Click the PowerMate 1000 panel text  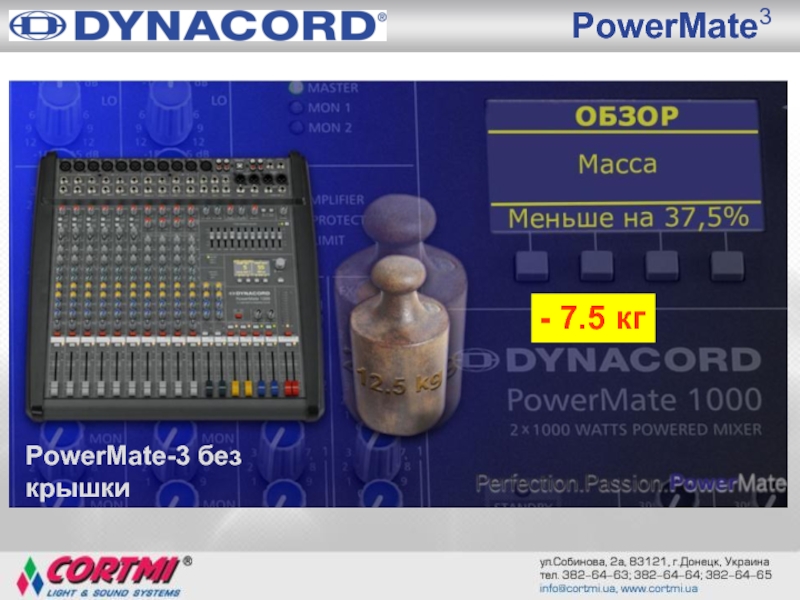click(x=635, y=399)
